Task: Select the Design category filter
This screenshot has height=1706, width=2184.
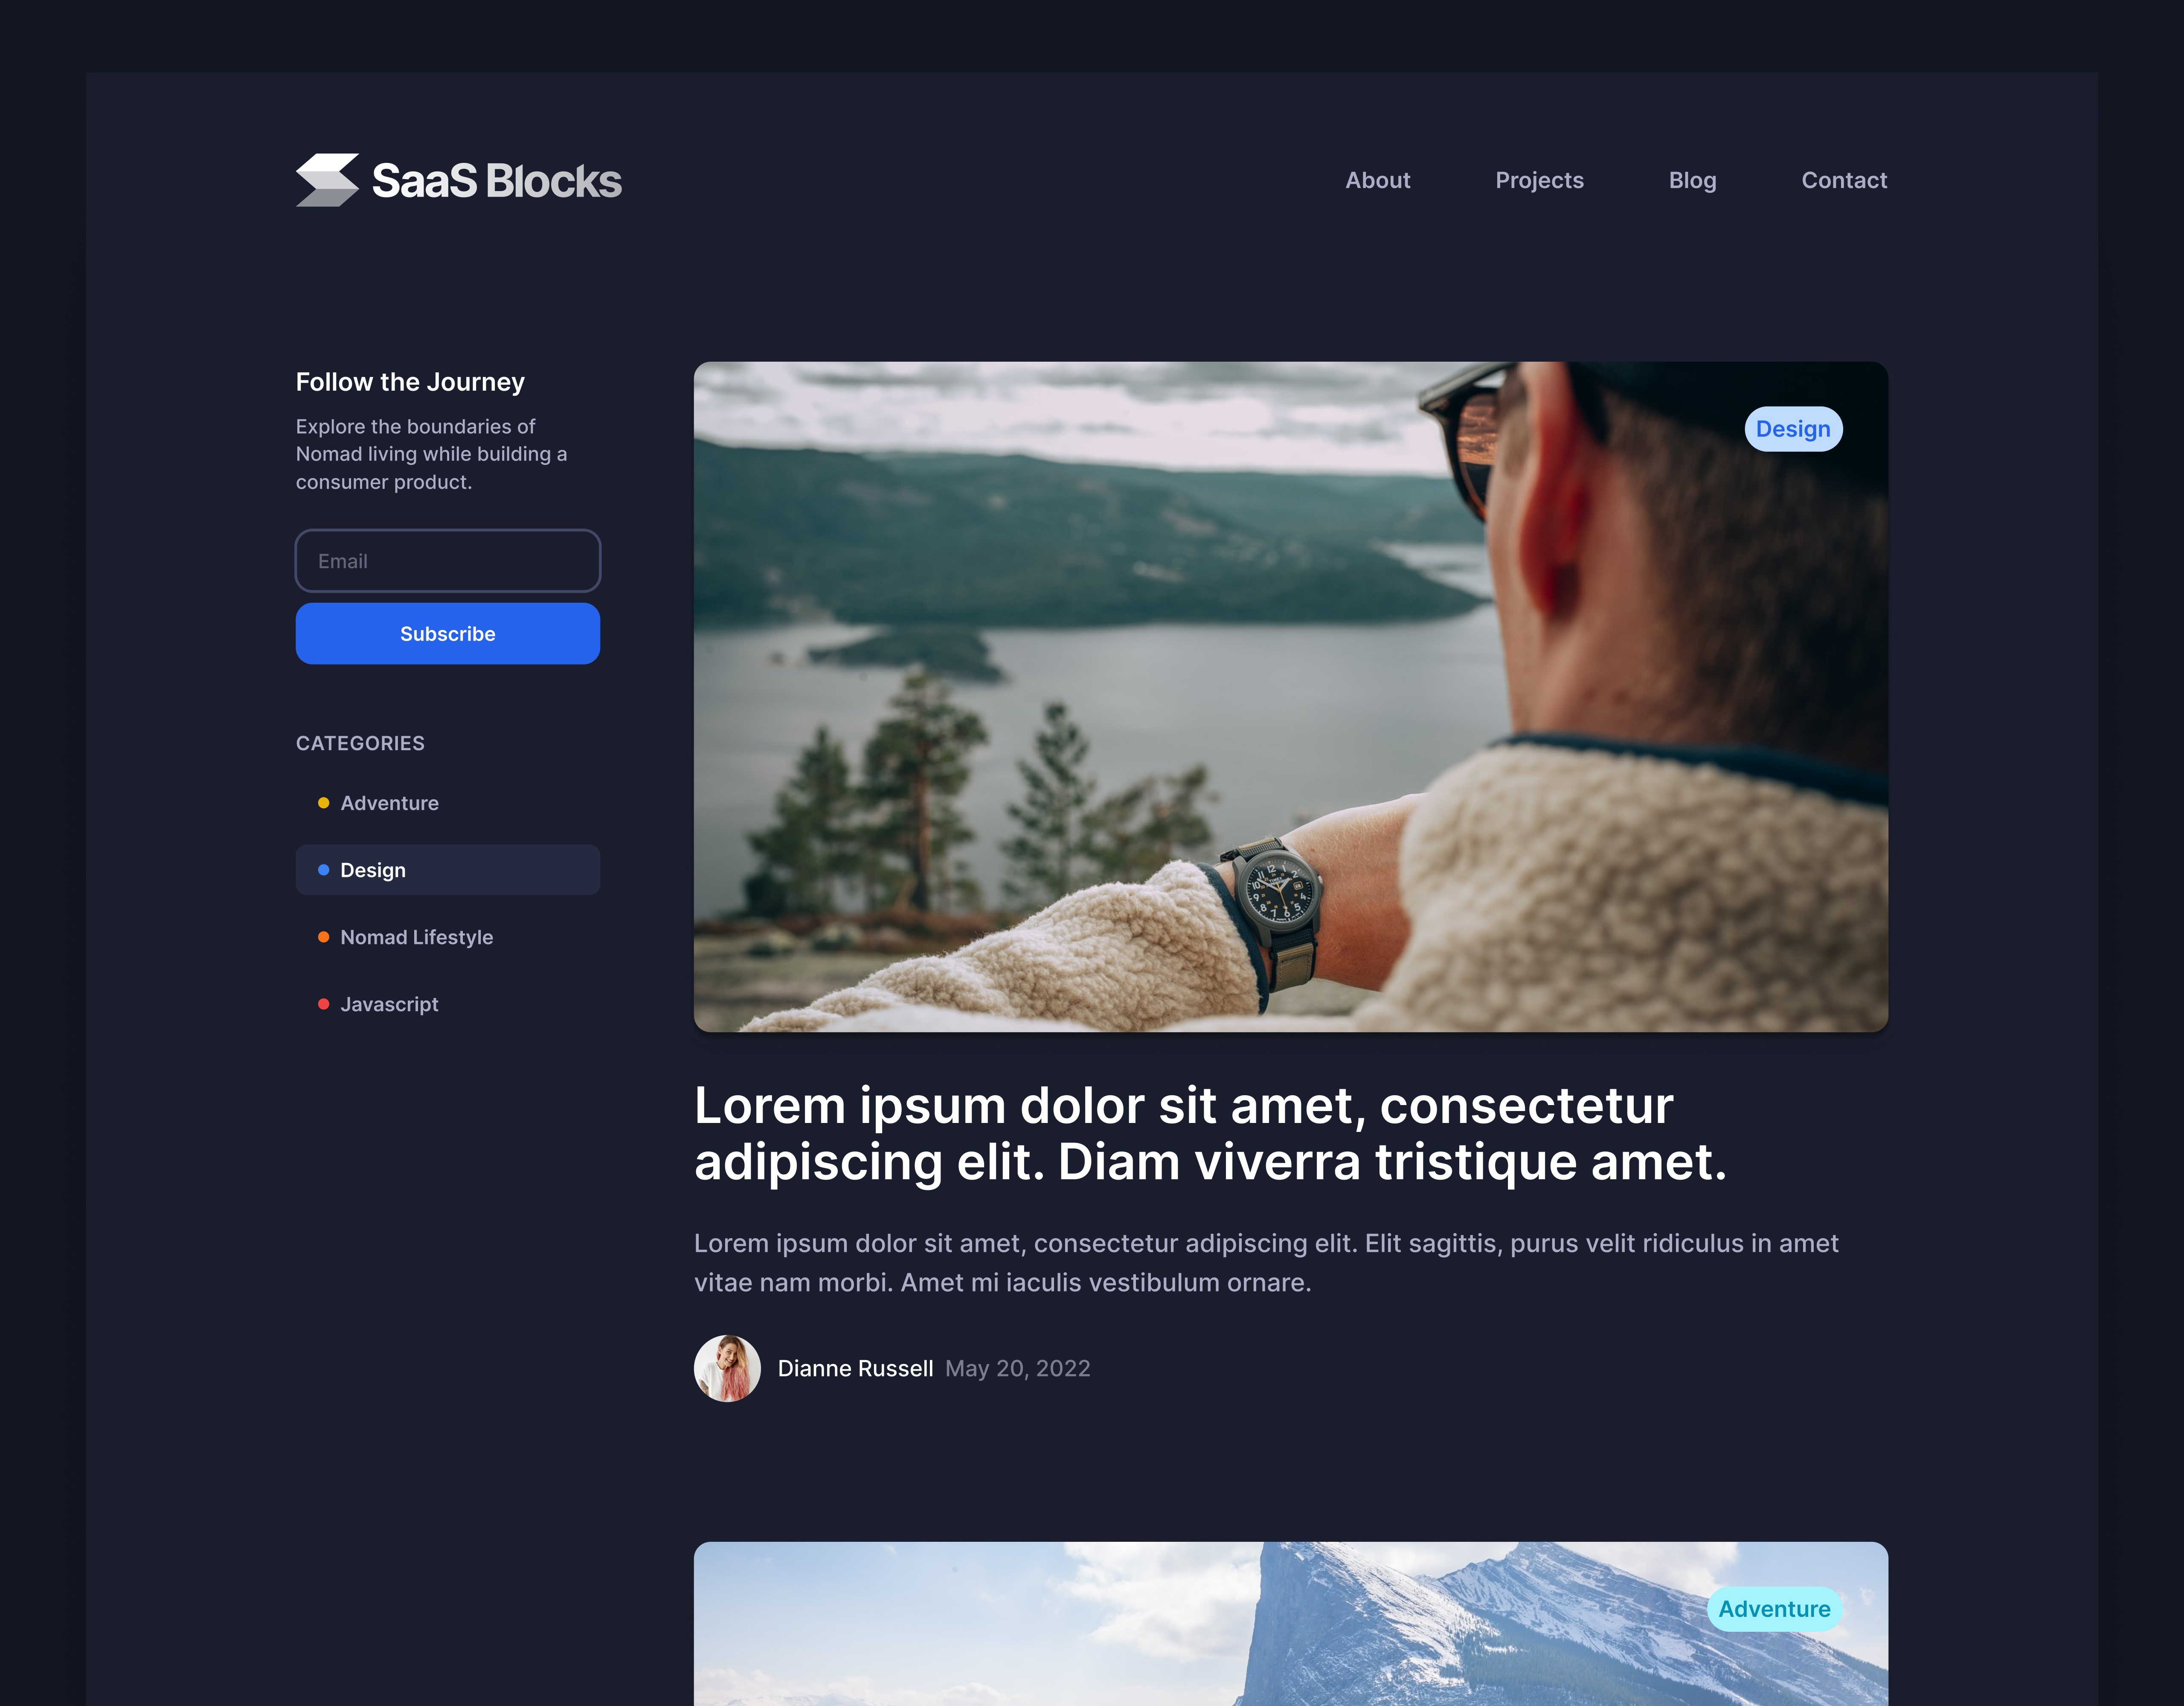Action: coord(448,869)
